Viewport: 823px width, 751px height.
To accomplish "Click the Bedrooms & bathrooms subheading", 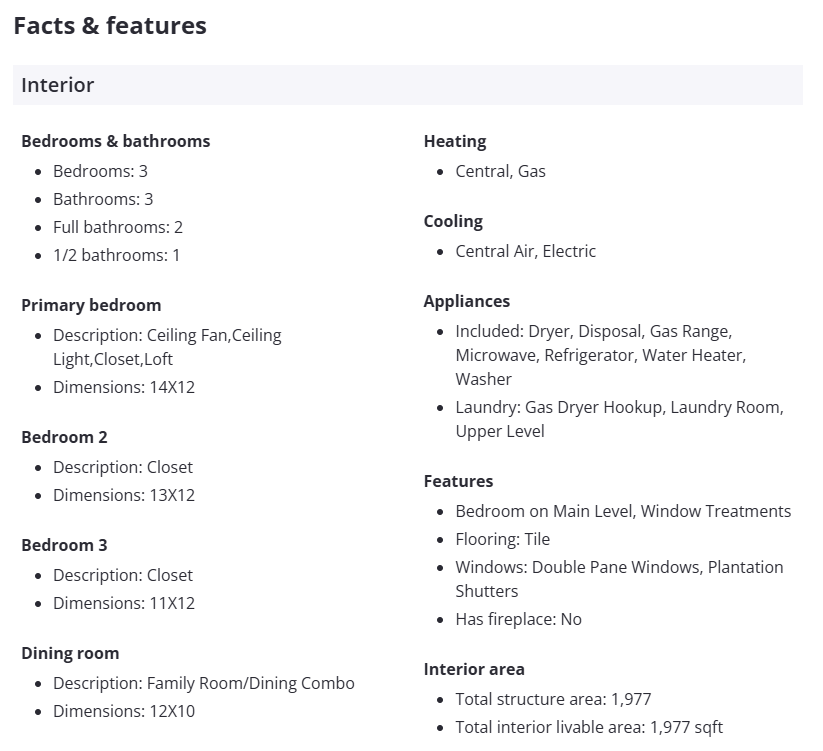I will coord(116,141).
